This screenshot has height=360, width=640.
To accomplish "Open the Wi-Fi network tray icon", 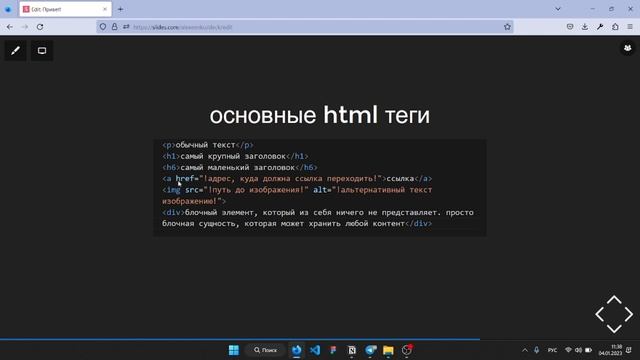I will click(x=568, y=350).
